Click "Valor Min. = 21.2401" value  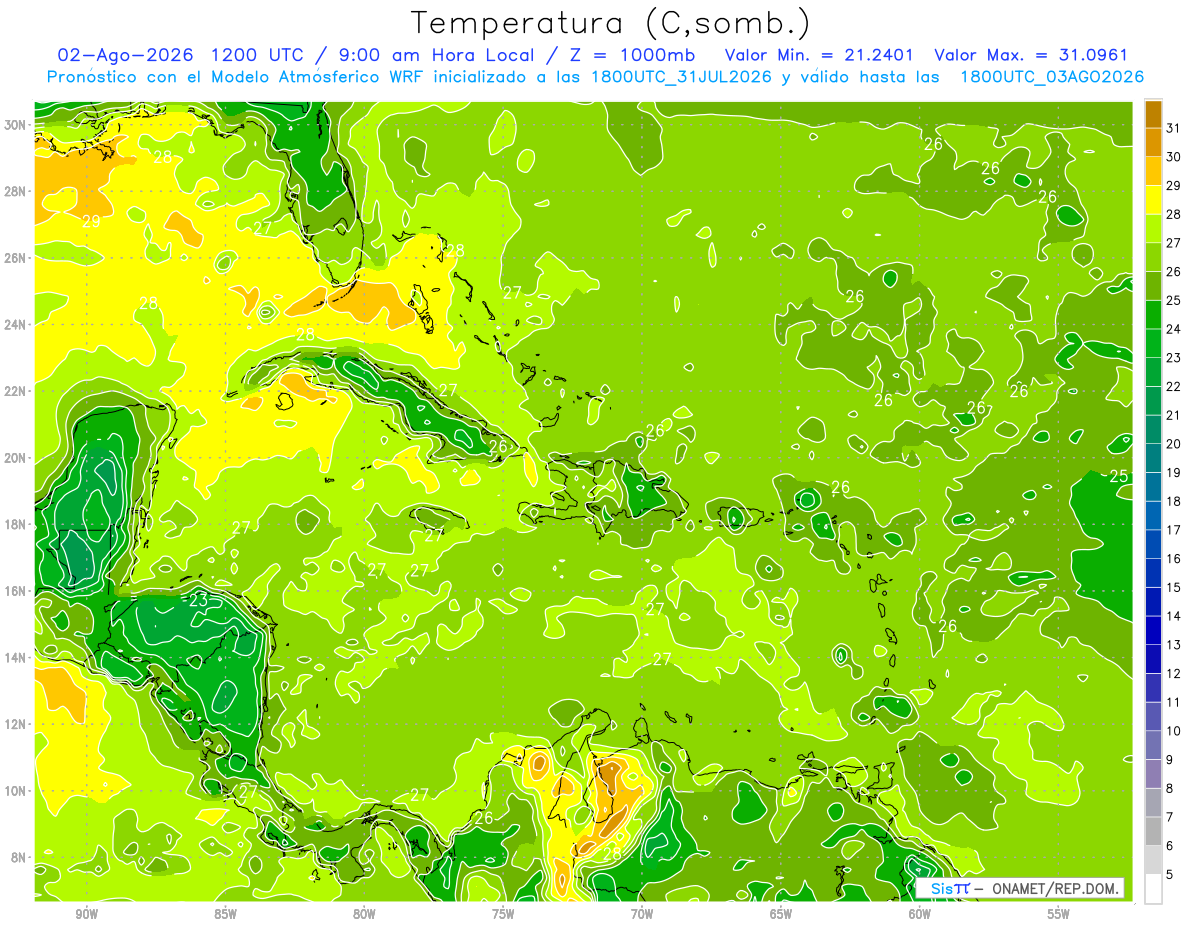pyautogui.click(x=818, y=55)
